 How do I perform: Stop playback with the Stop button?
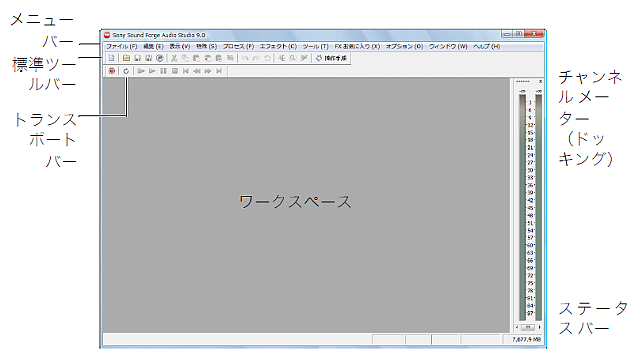175,71
